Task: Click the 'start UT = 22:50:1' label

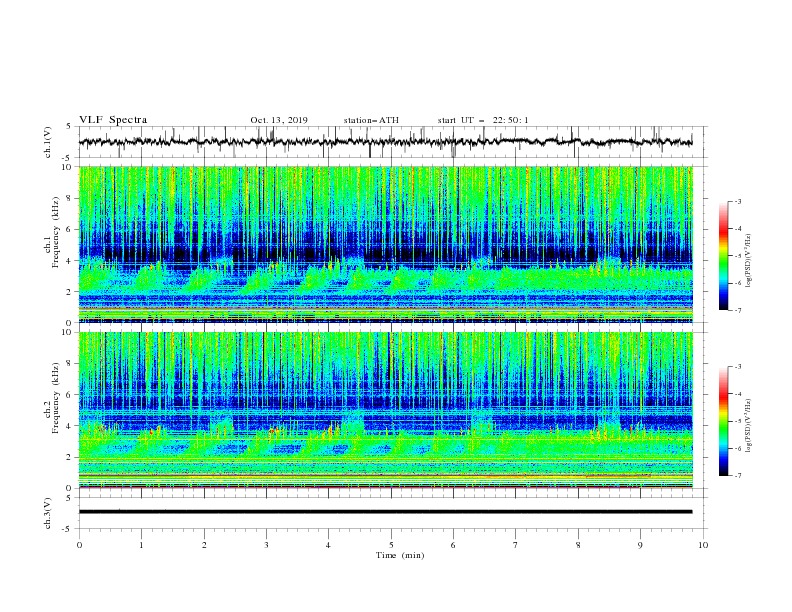Action: (483, 120)
